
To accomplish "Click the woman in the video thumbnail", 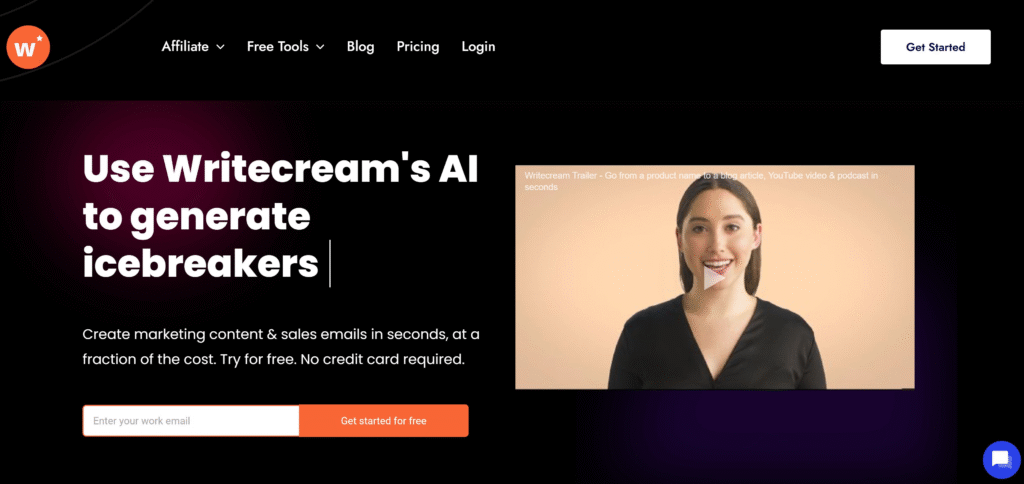I will (x=717, y=283).
